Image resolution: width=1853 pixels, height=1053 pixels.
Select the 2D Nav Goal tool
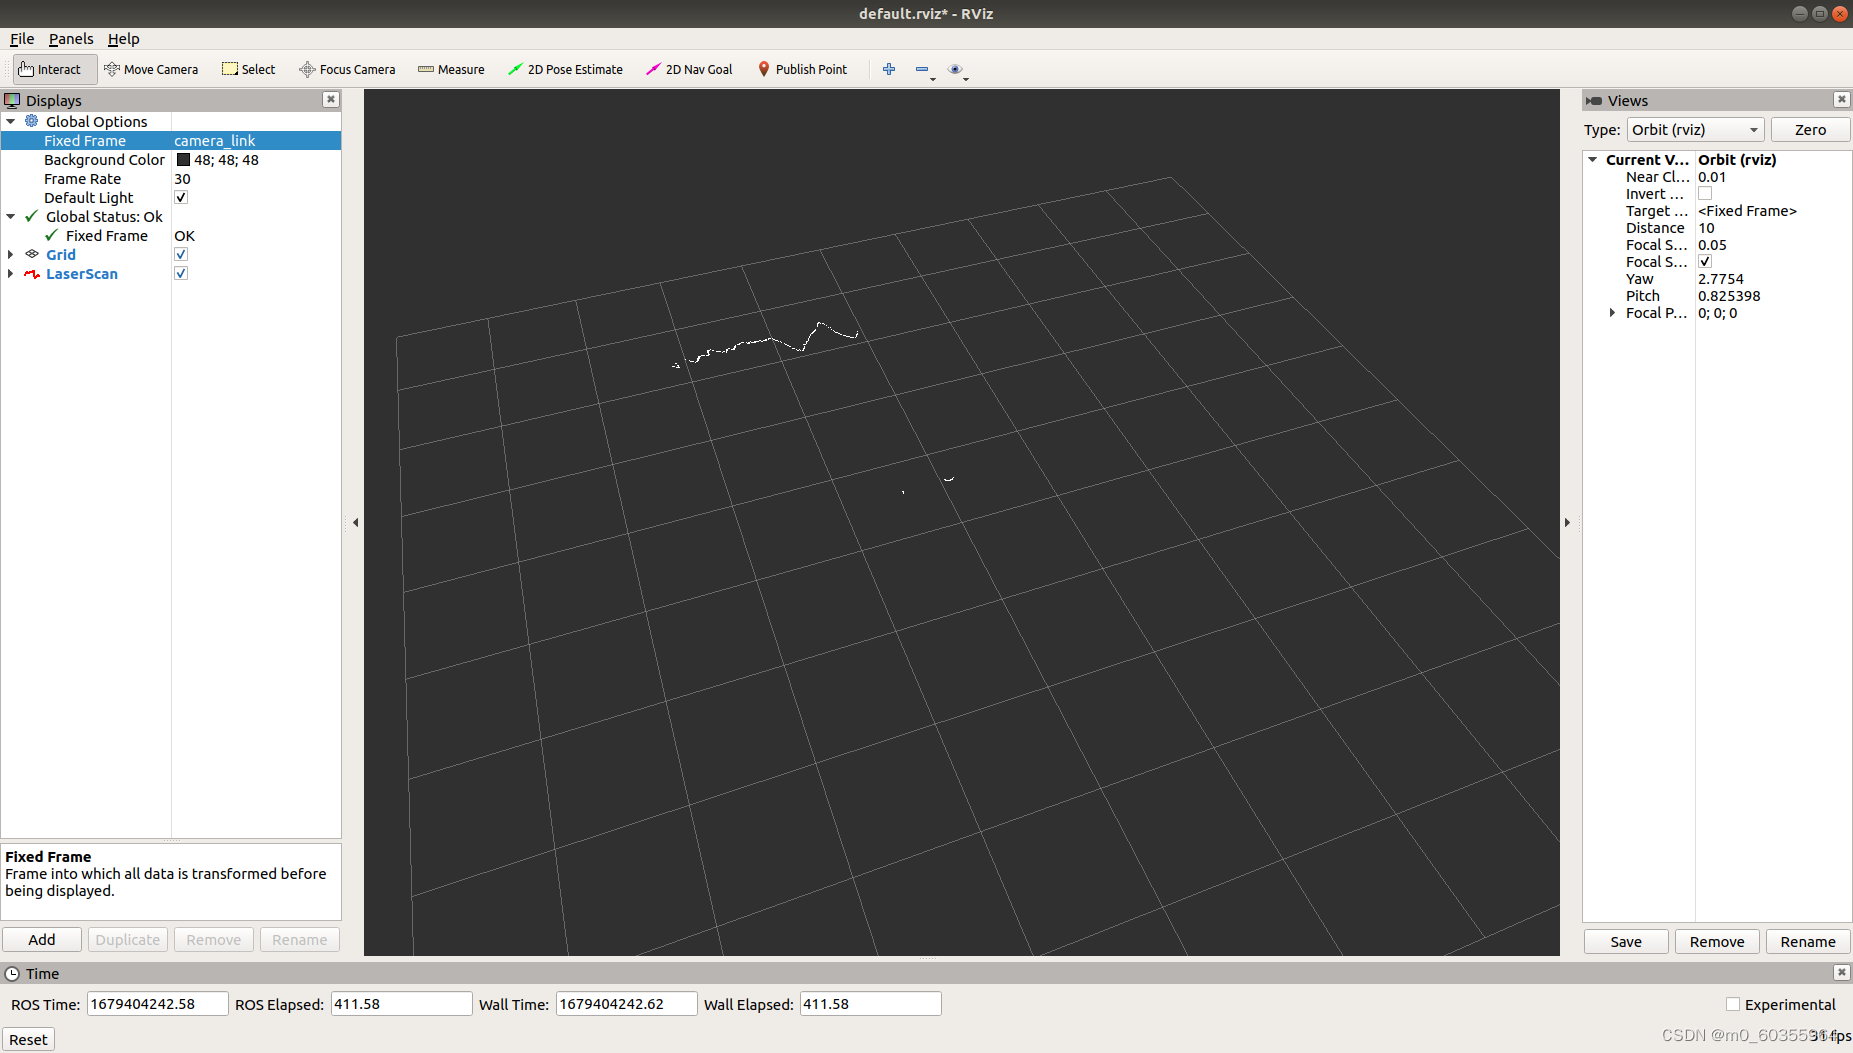click(x=689, y=69)
